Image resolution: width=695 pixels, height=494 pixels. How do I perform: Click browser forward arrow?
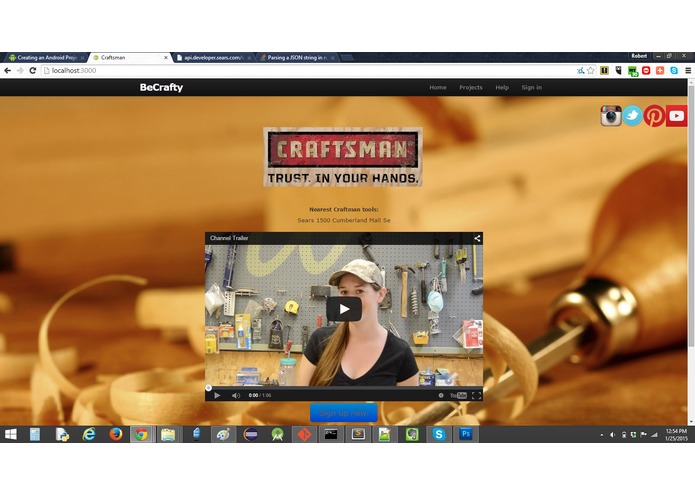pyautogui.click(x=20, y=70)
